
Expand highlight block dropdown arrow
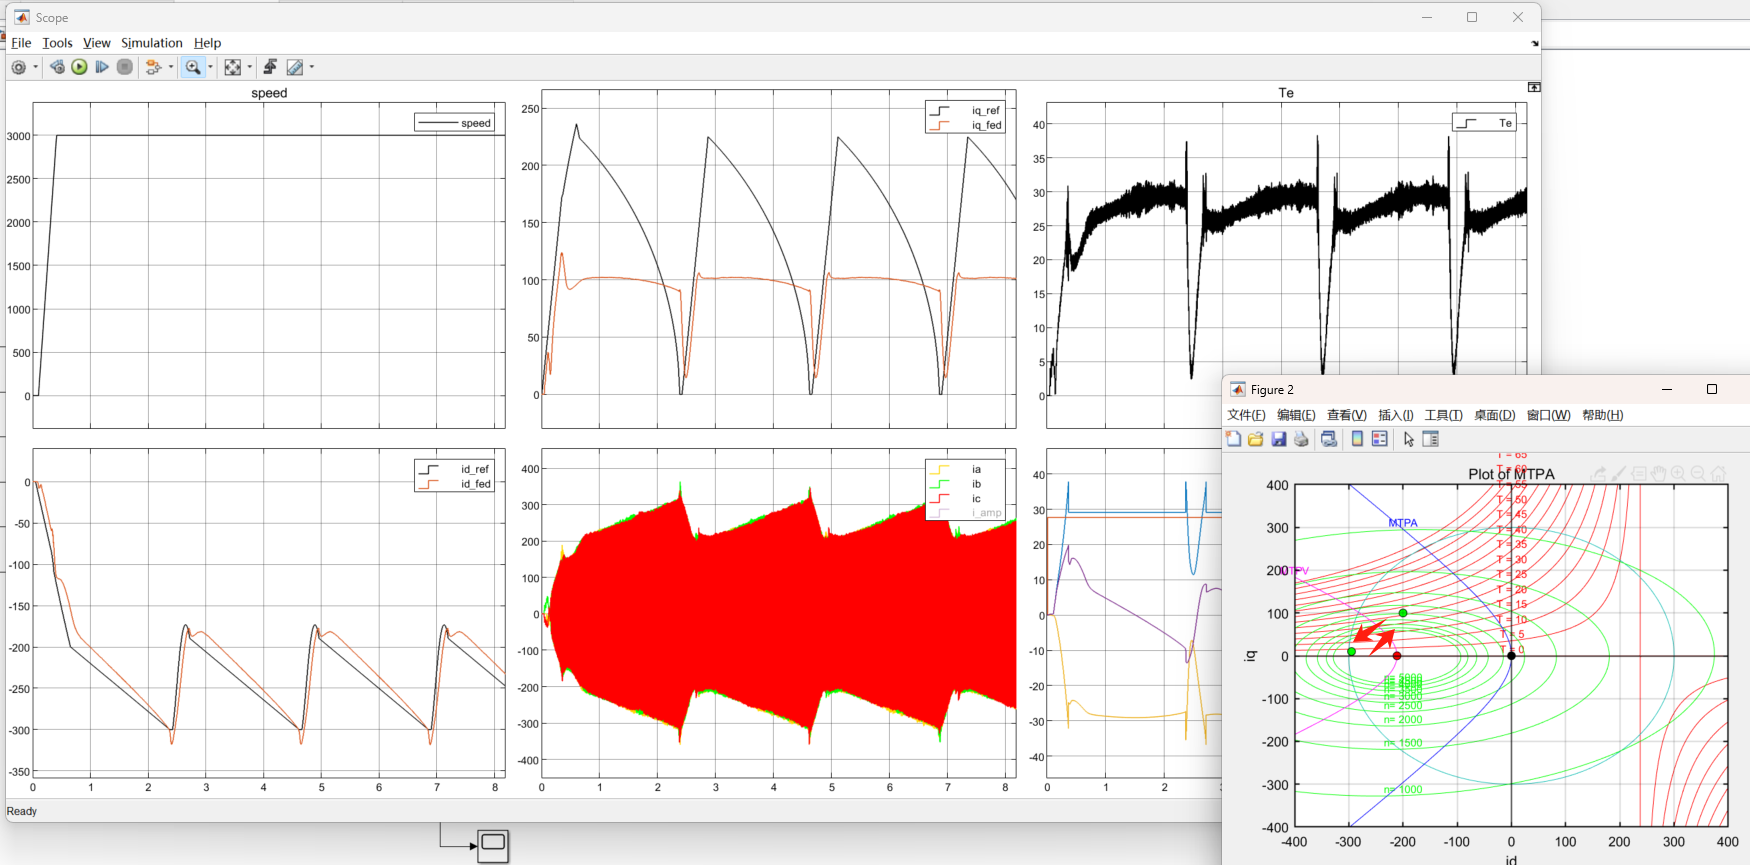pyautogui.click(x=171, y=67)
